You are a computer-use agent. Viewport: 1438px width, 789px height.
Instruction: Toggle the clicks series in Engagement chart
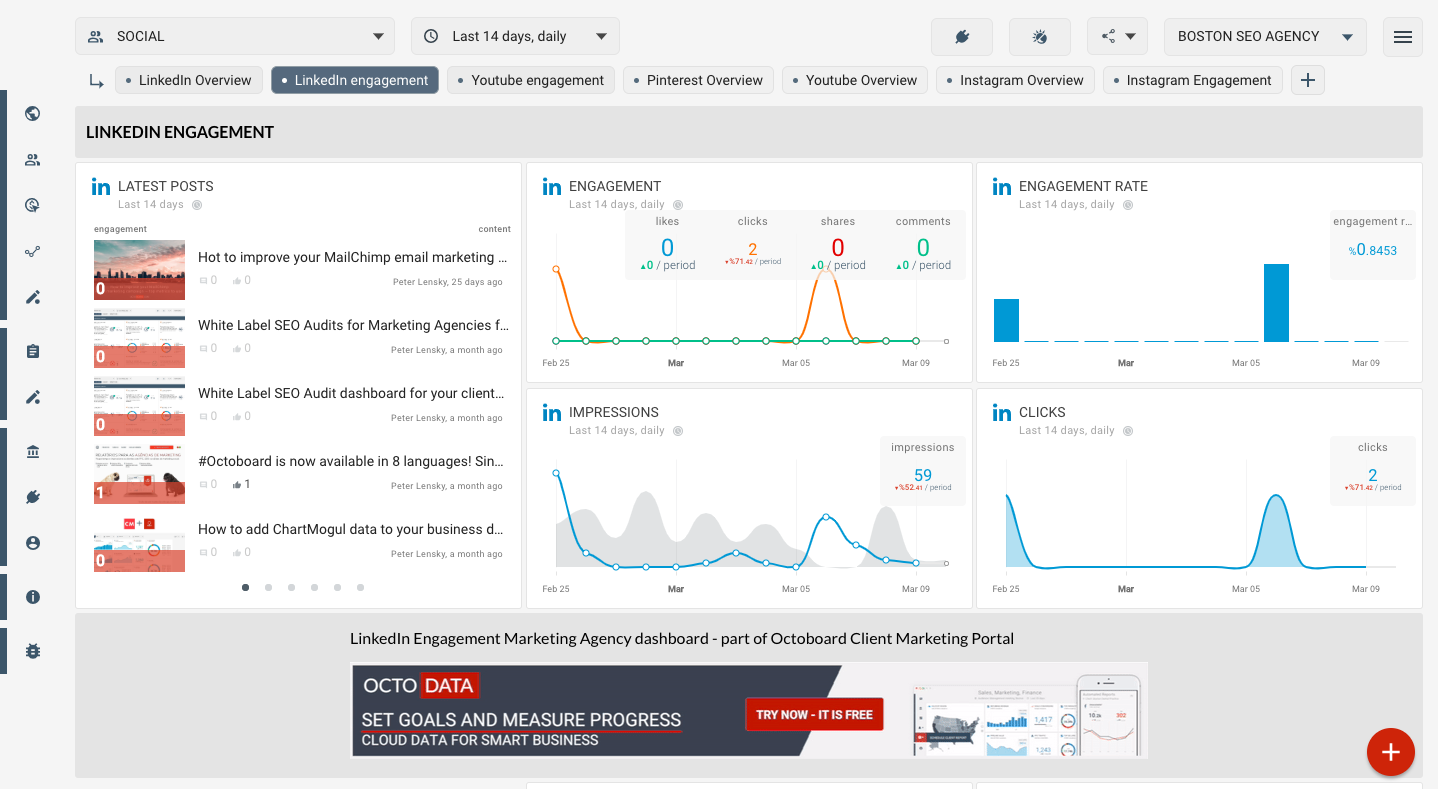point(753,244)
